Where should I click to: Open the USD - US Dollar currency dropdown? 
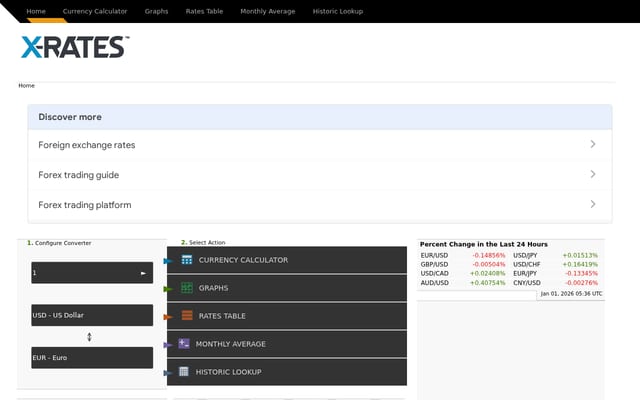pyautogui.click(x=92, y=315)
